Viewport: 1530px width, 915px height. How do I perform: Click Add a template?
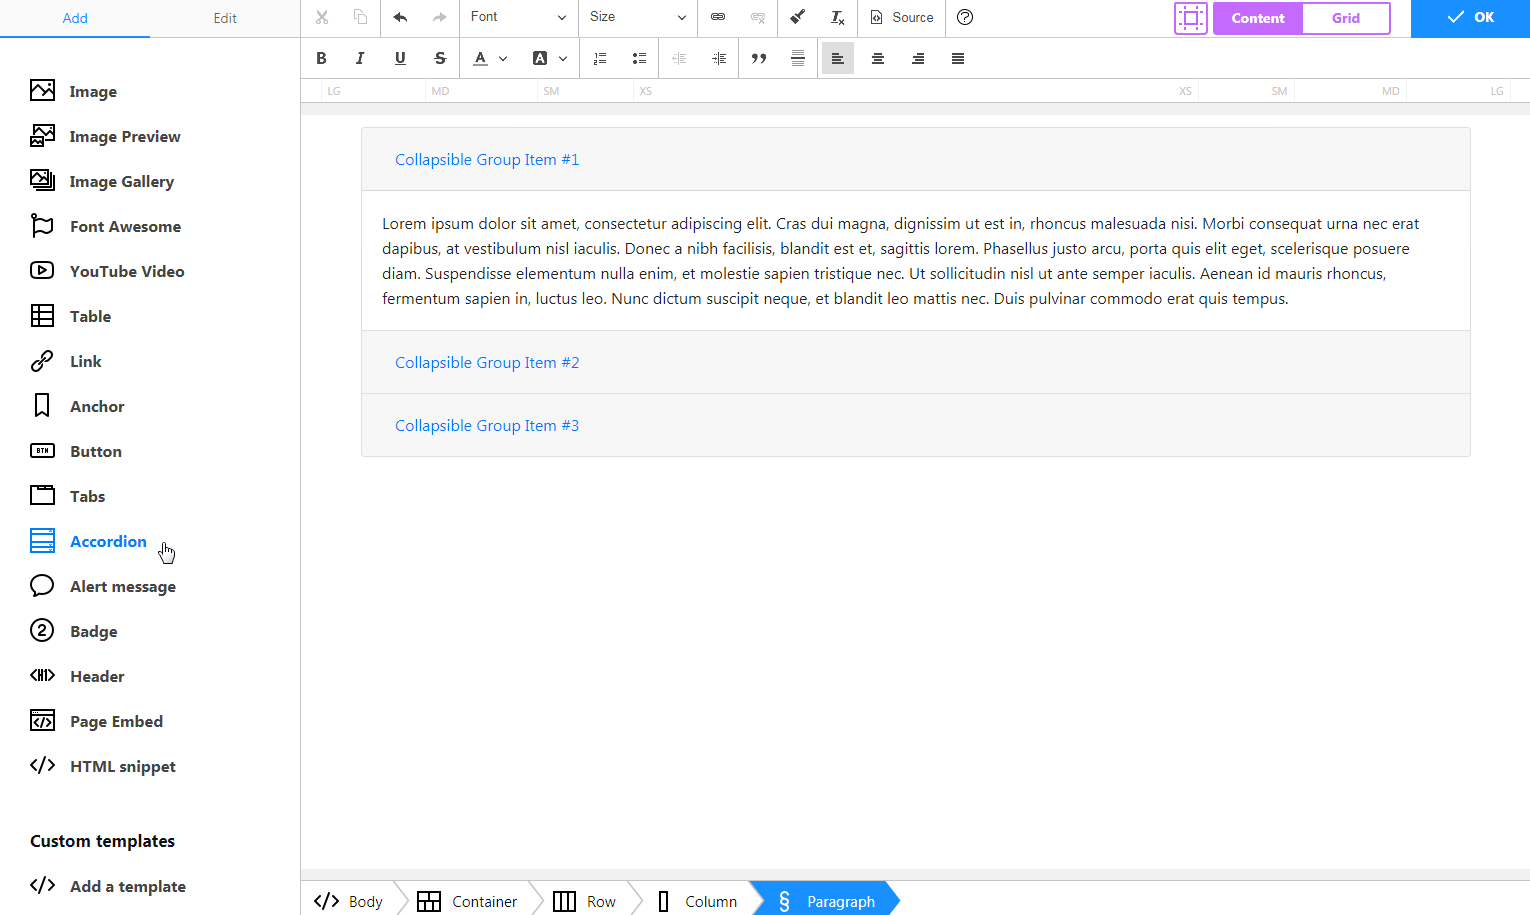point(108,886)
